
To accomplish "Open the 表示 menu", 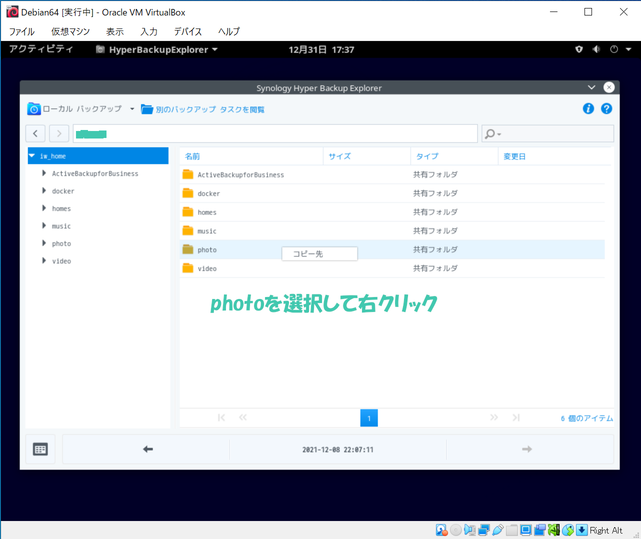I will click(x=115, y=31).
